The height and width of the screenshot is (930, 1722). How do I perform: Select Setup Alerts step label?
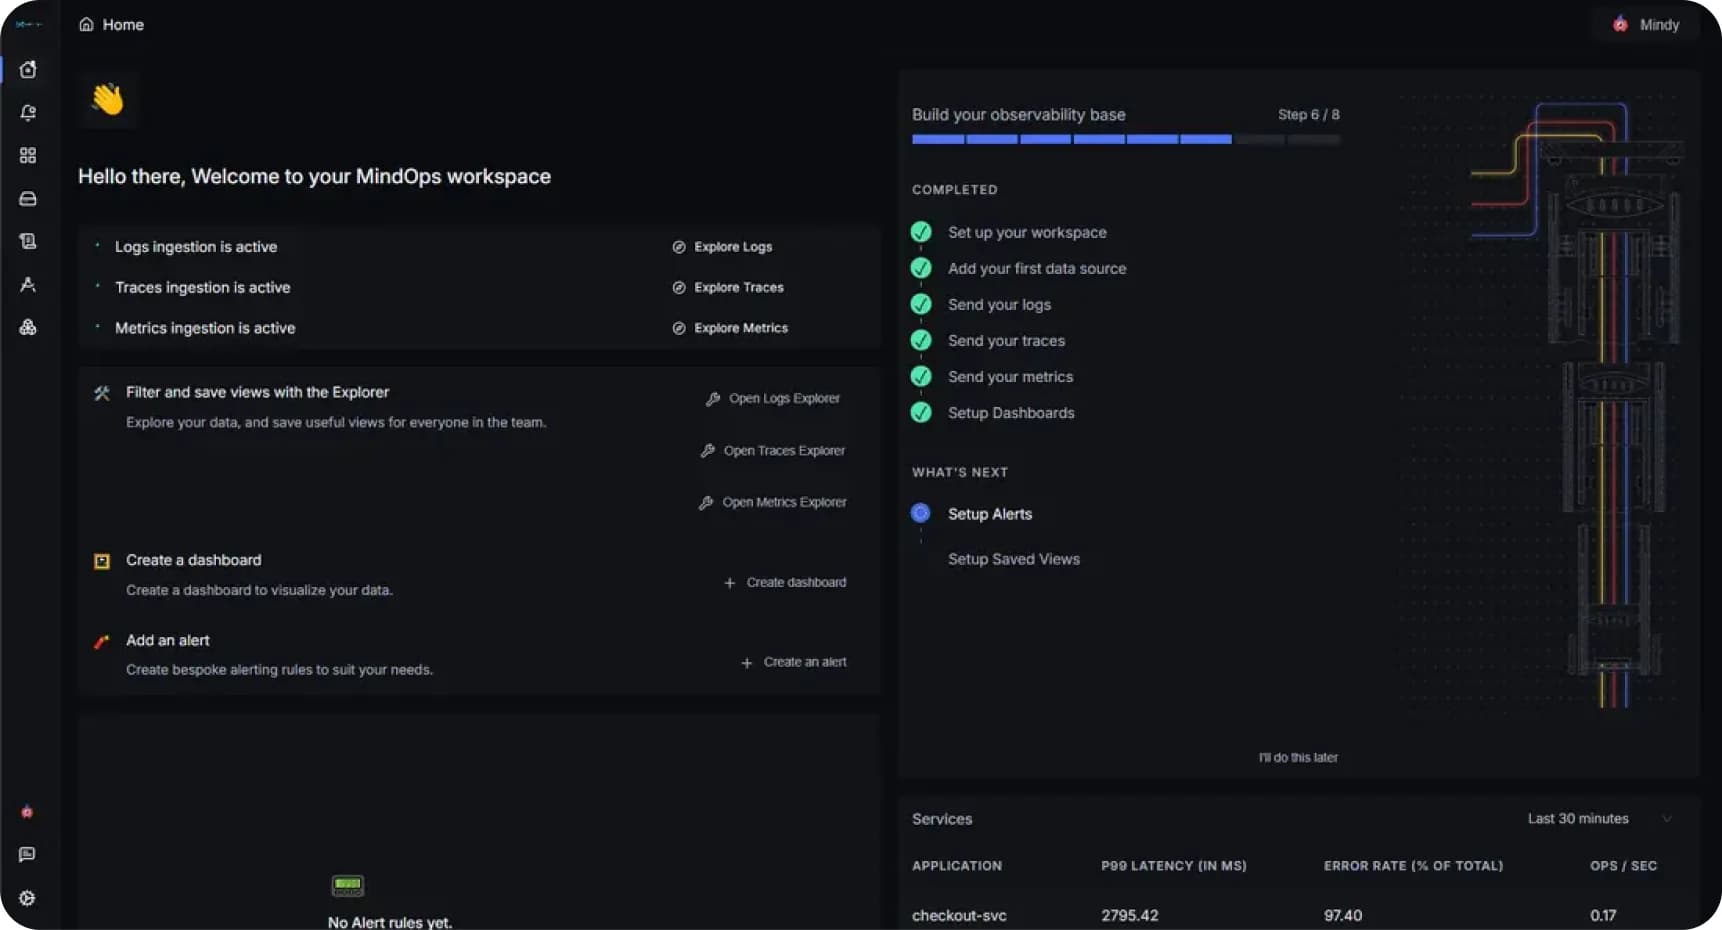coord(990,514)
